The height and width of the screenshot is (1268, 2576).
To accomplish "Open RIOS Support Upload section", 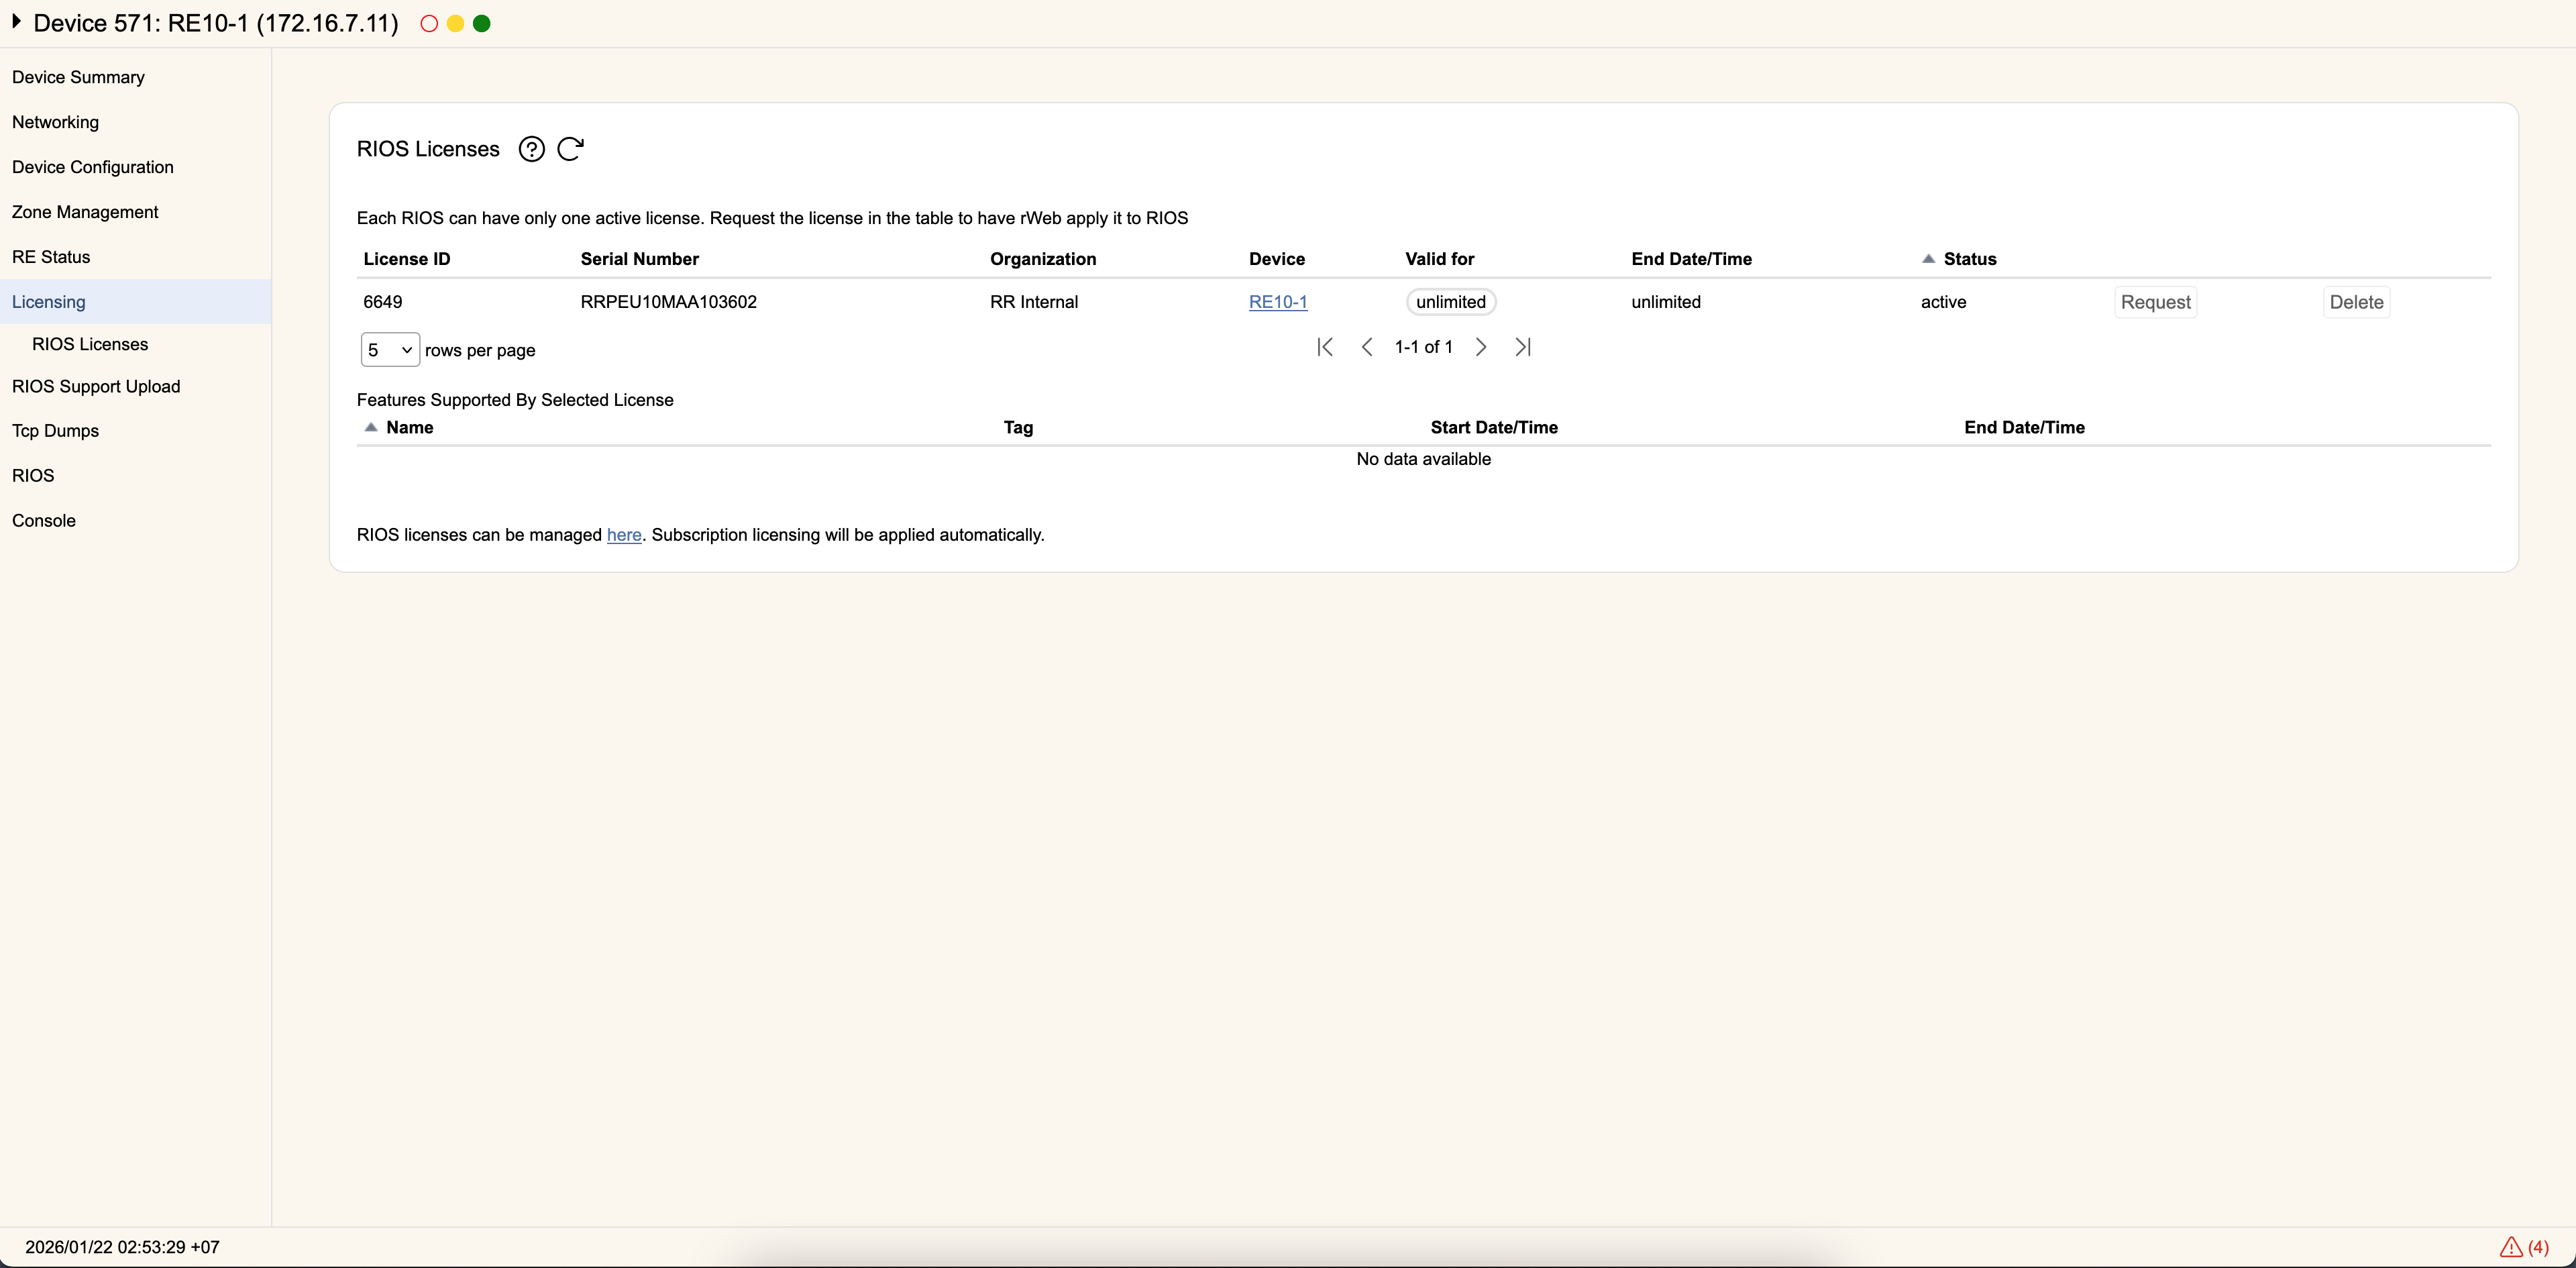I will click(x=96, y=386).
